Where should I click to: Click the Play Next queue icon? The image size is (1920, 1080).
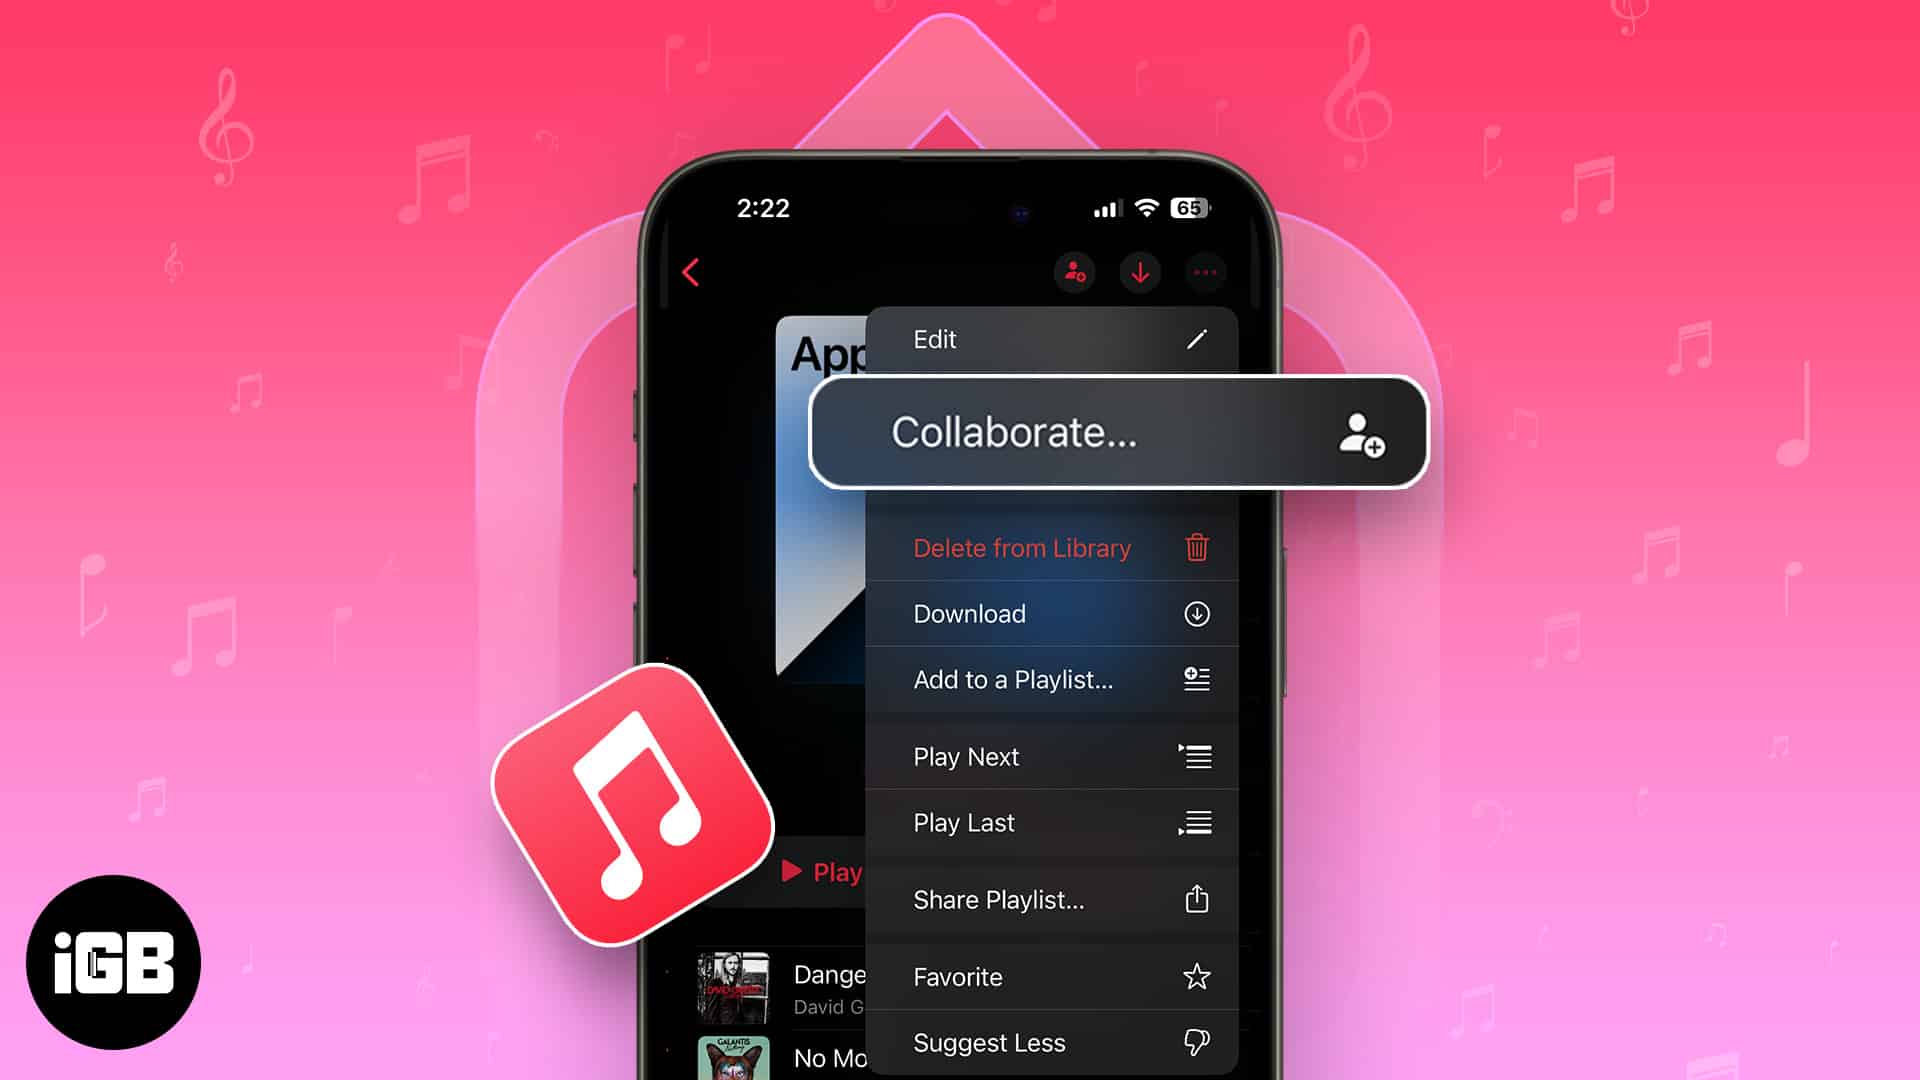(1195, 757)
